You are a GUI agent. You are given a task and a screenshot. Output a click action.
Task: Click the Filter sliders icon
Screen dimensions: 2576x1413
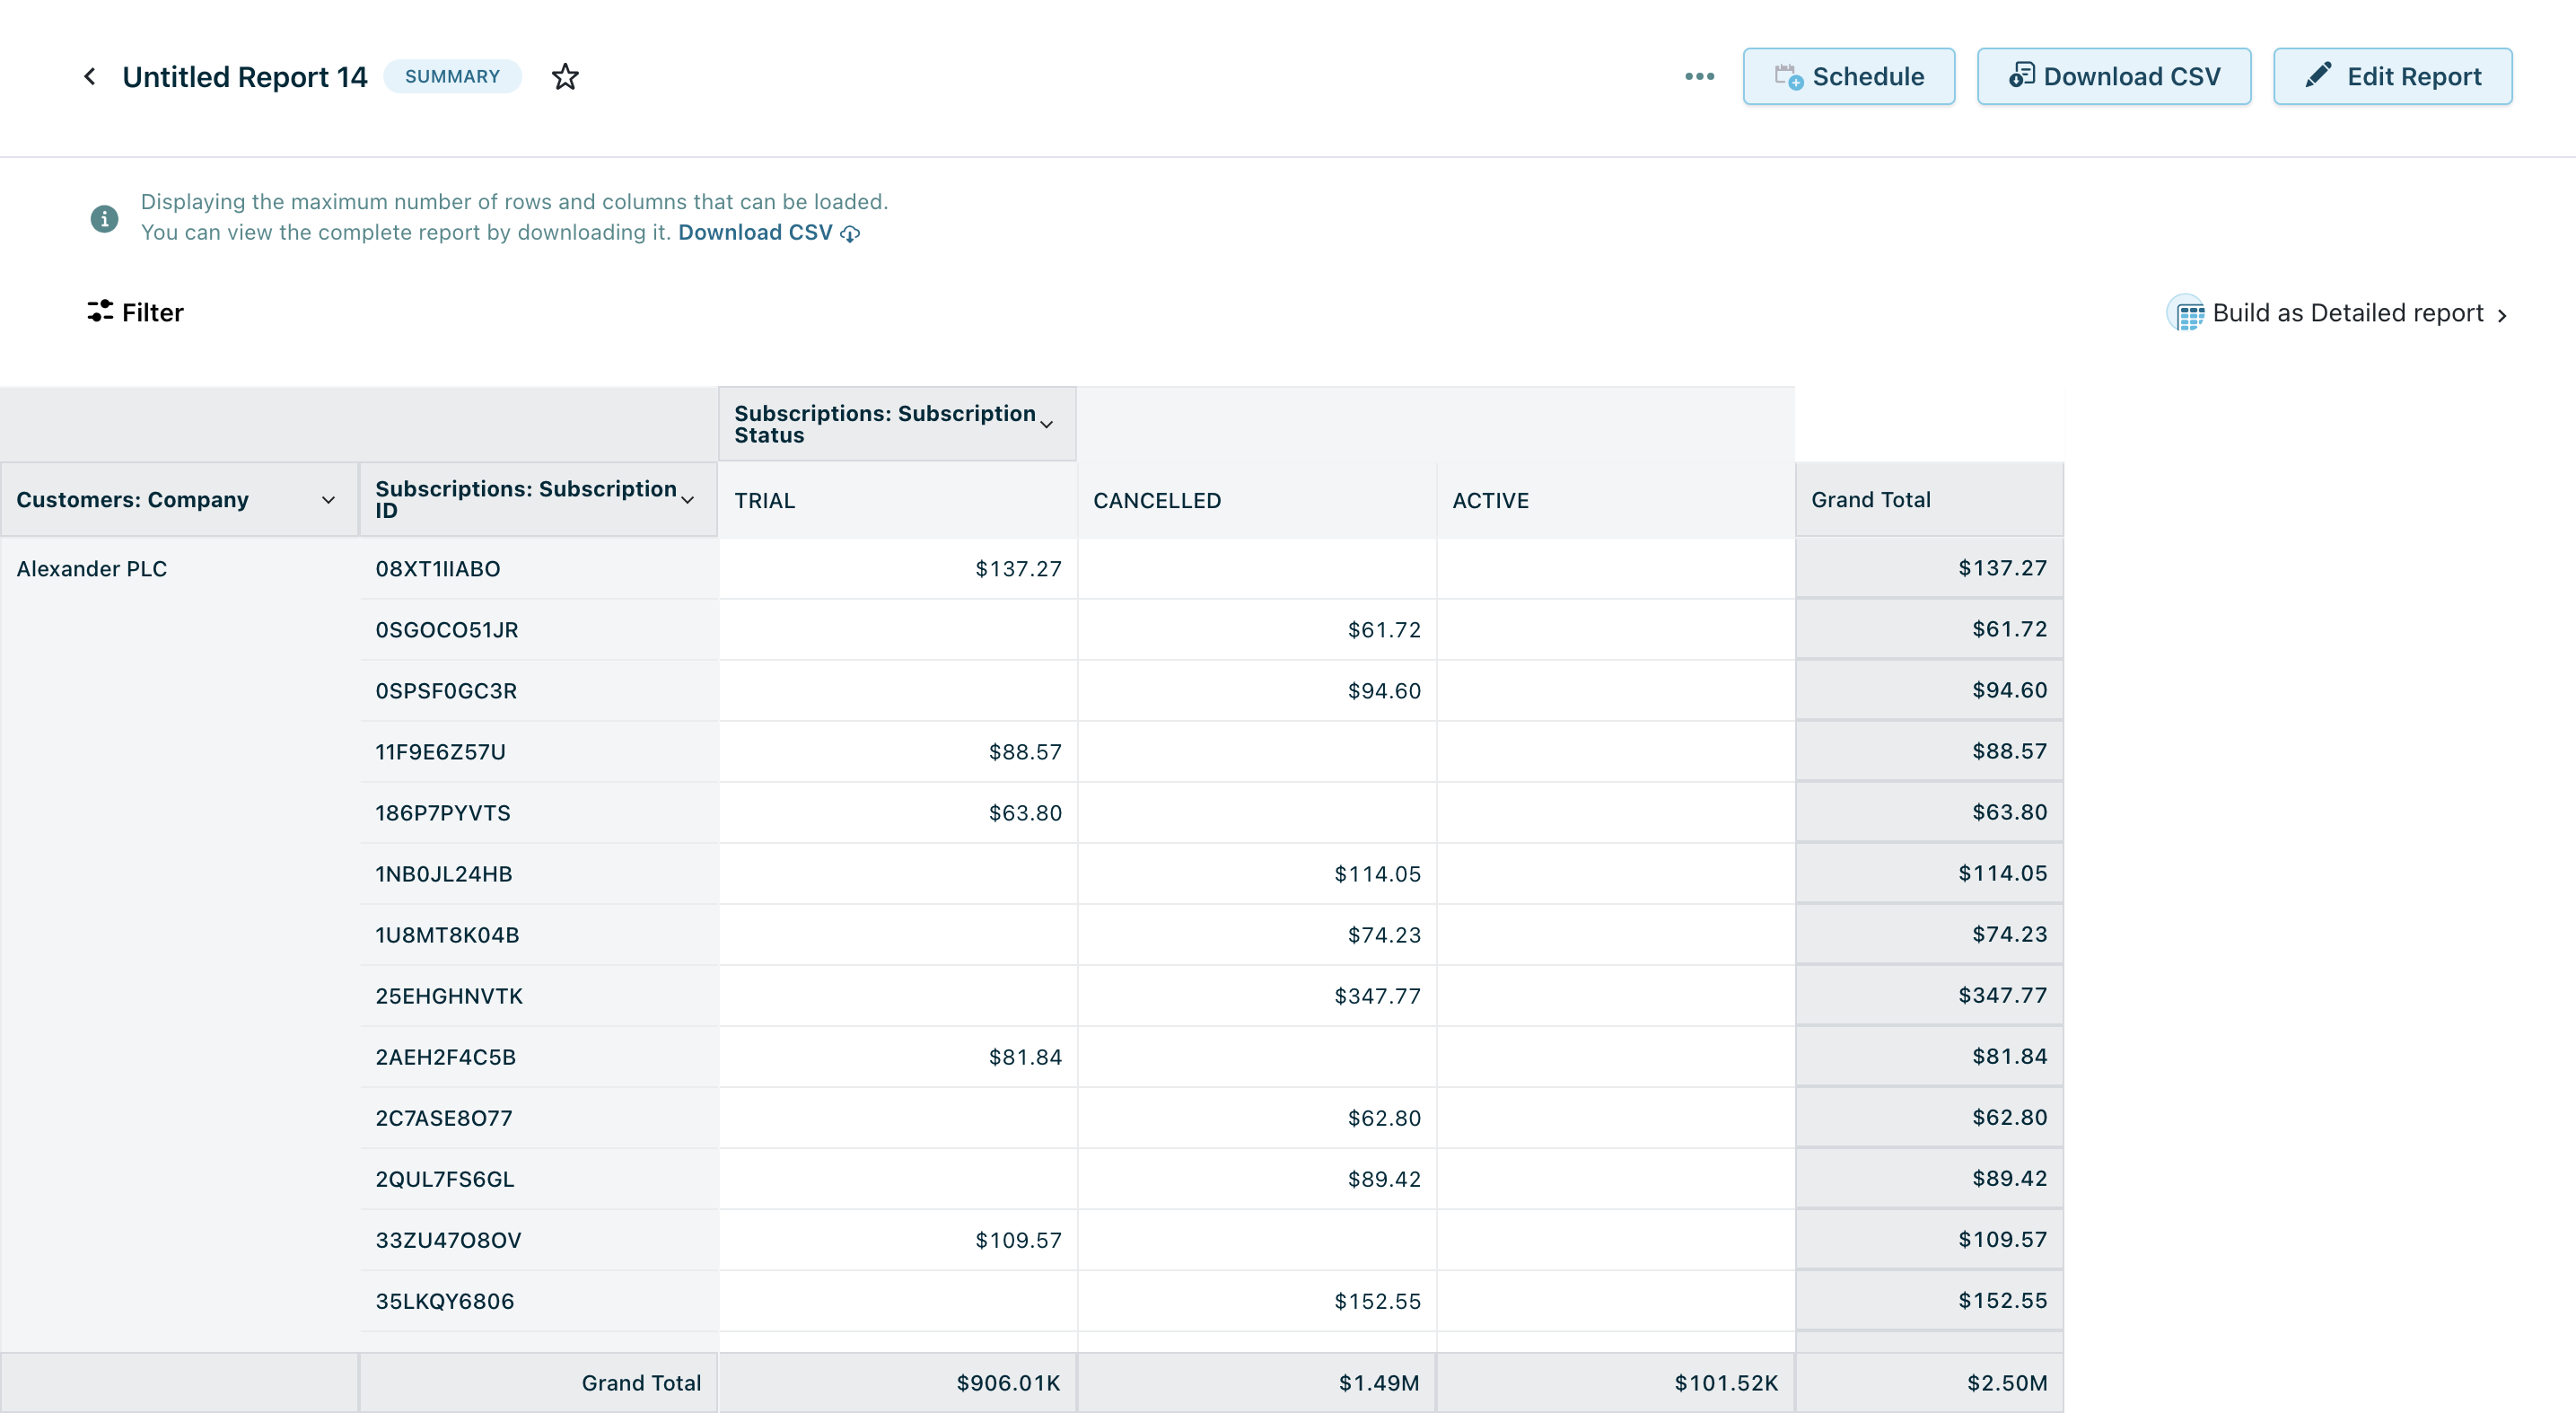coord(100,312)
